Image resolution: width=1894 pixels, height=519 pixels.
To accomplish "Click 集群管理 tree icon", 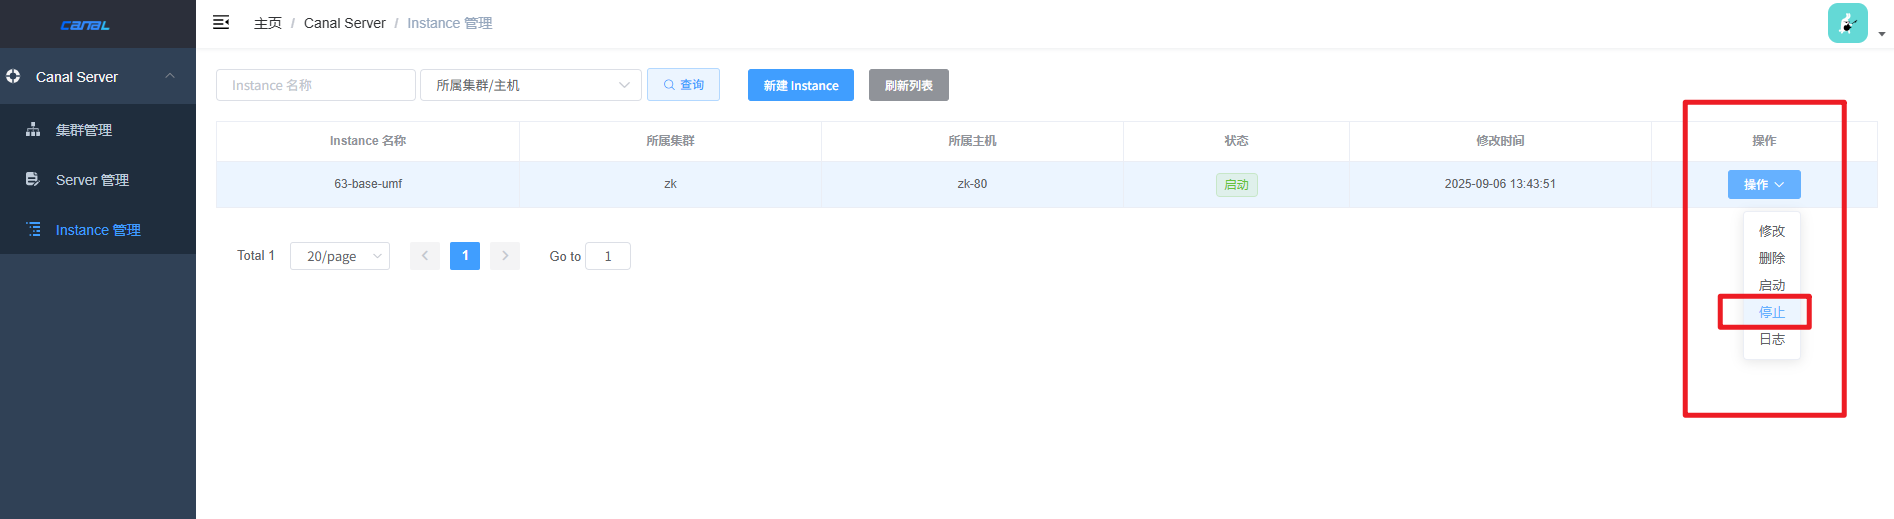I will point(33,129).
